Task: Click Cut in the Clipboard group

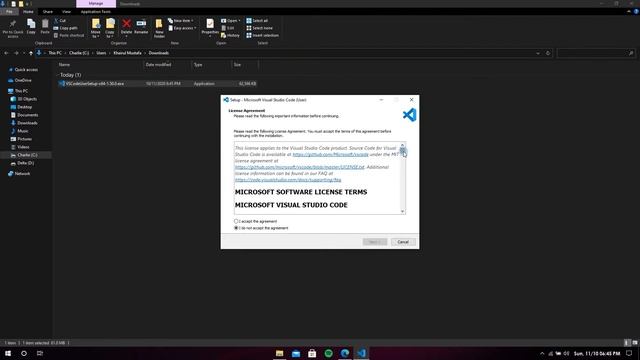Action: pos(60,20)
